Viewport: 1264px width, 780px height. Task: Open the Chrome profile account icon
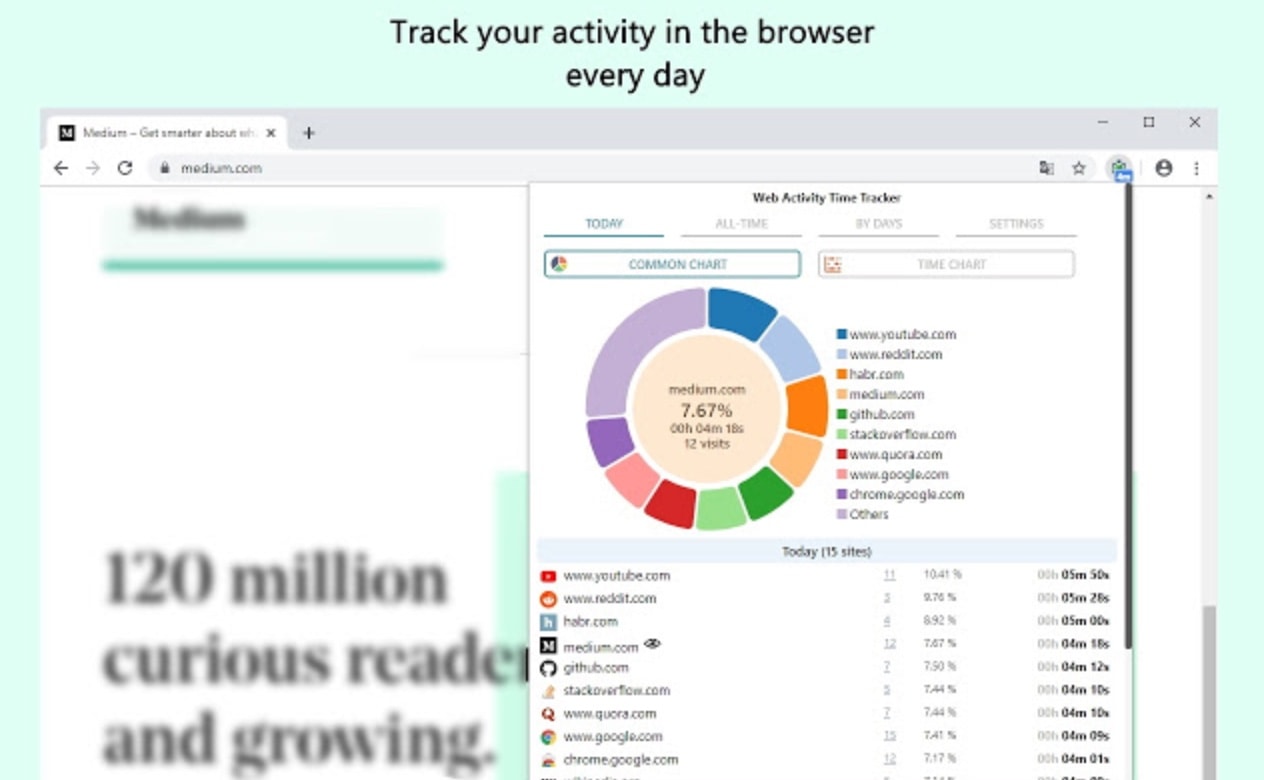click(1163, 168)
